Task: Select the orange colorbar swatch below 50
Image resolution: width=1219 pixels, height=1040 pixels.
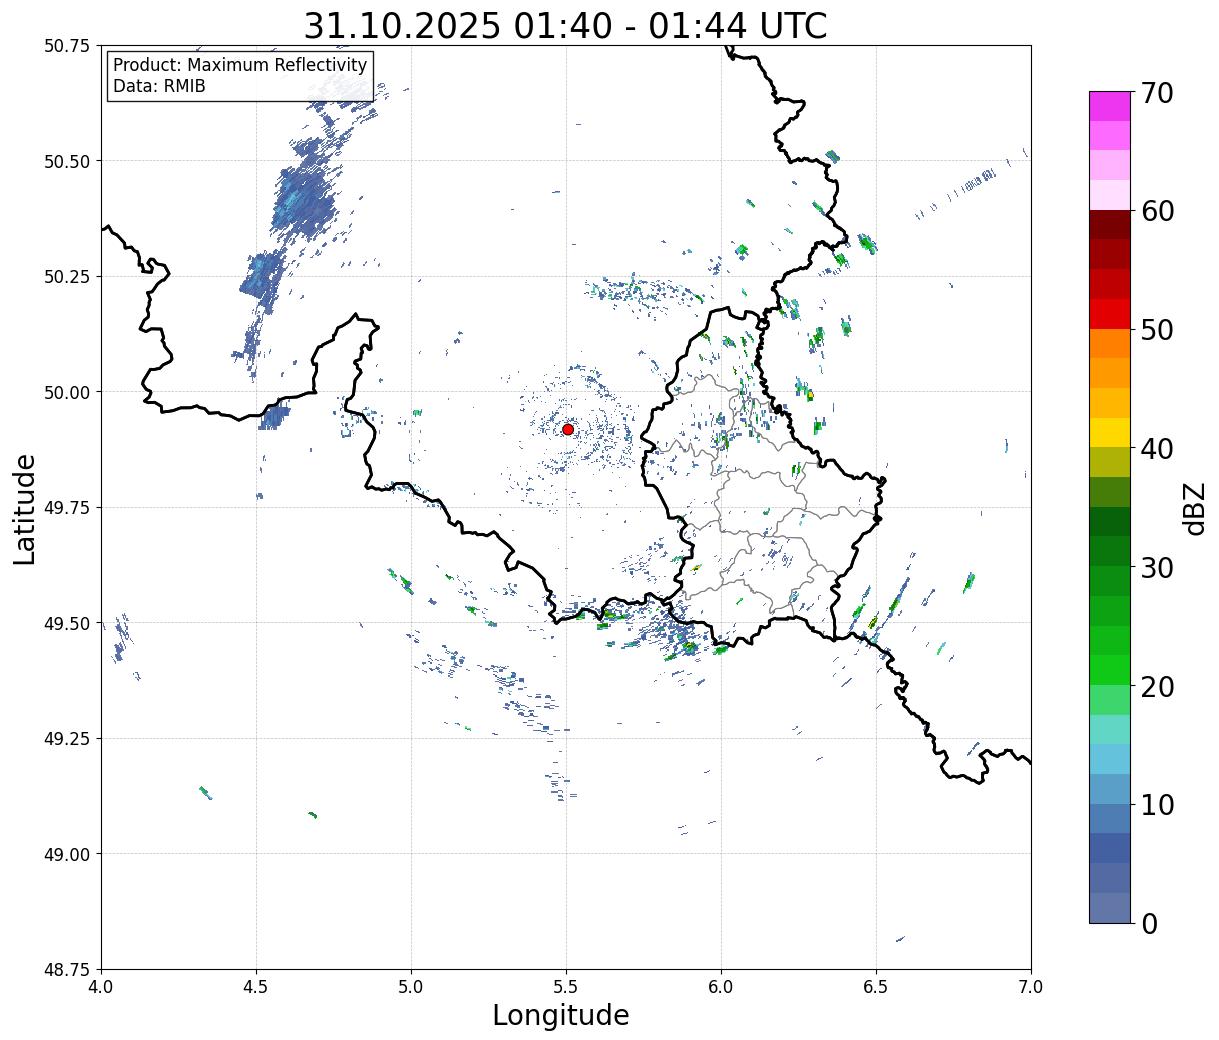Action: pos(1110,344)
